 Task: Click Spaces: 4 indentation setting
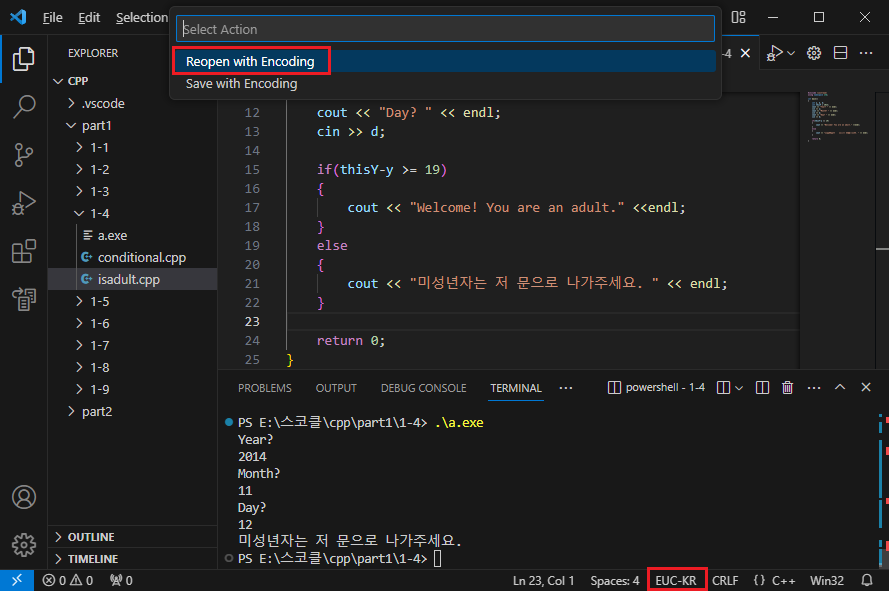(x=615, y=580)
